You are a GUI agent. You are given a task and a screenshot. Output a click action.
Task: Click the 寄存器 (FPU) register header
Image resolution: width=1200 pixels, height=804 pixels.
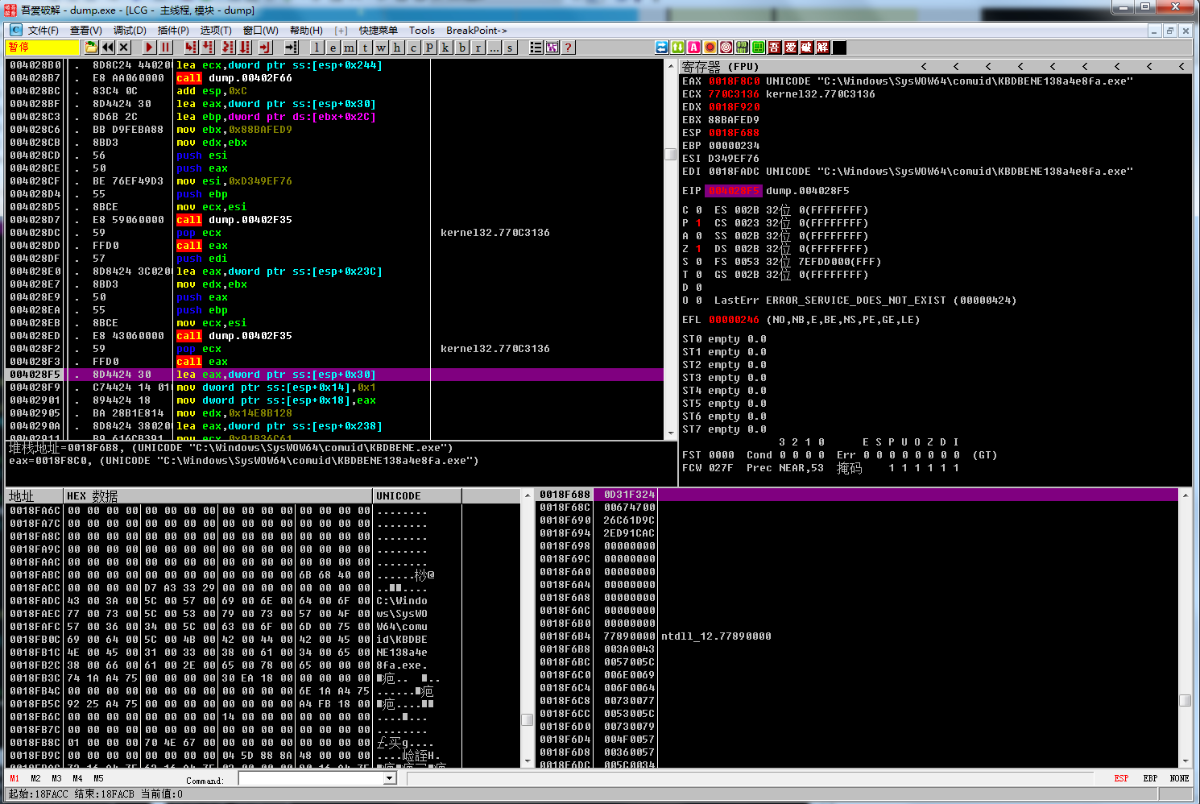pyautogui.click(x=722, y=66)
